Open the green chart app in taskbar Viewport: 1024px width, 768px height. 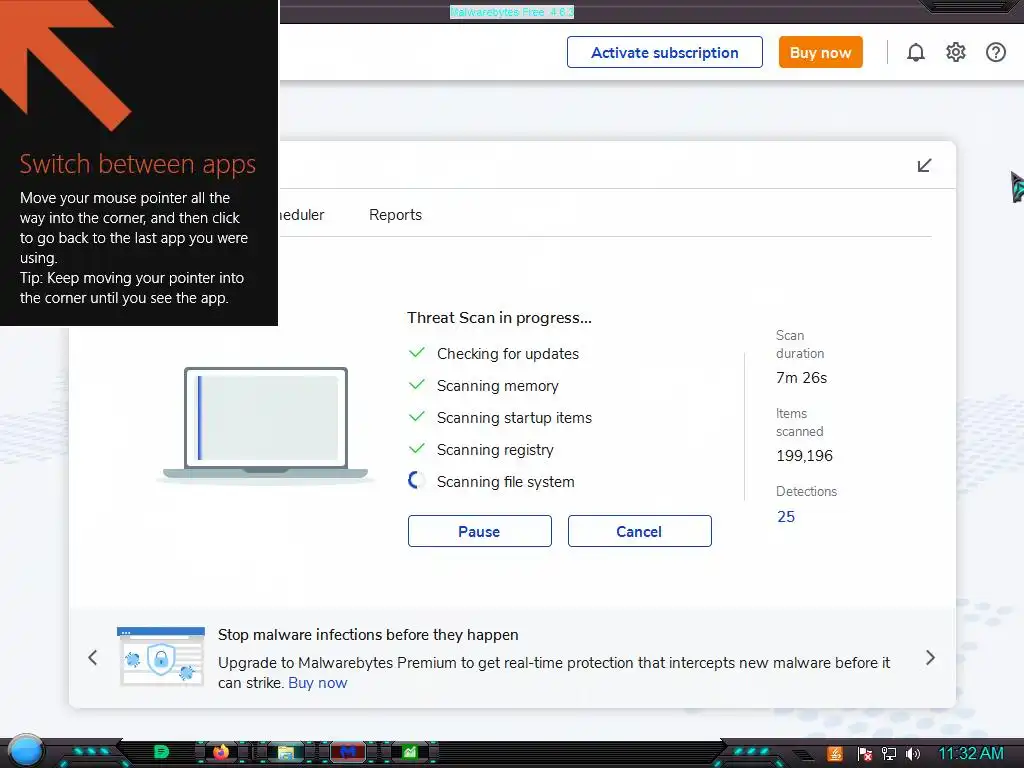409,752
